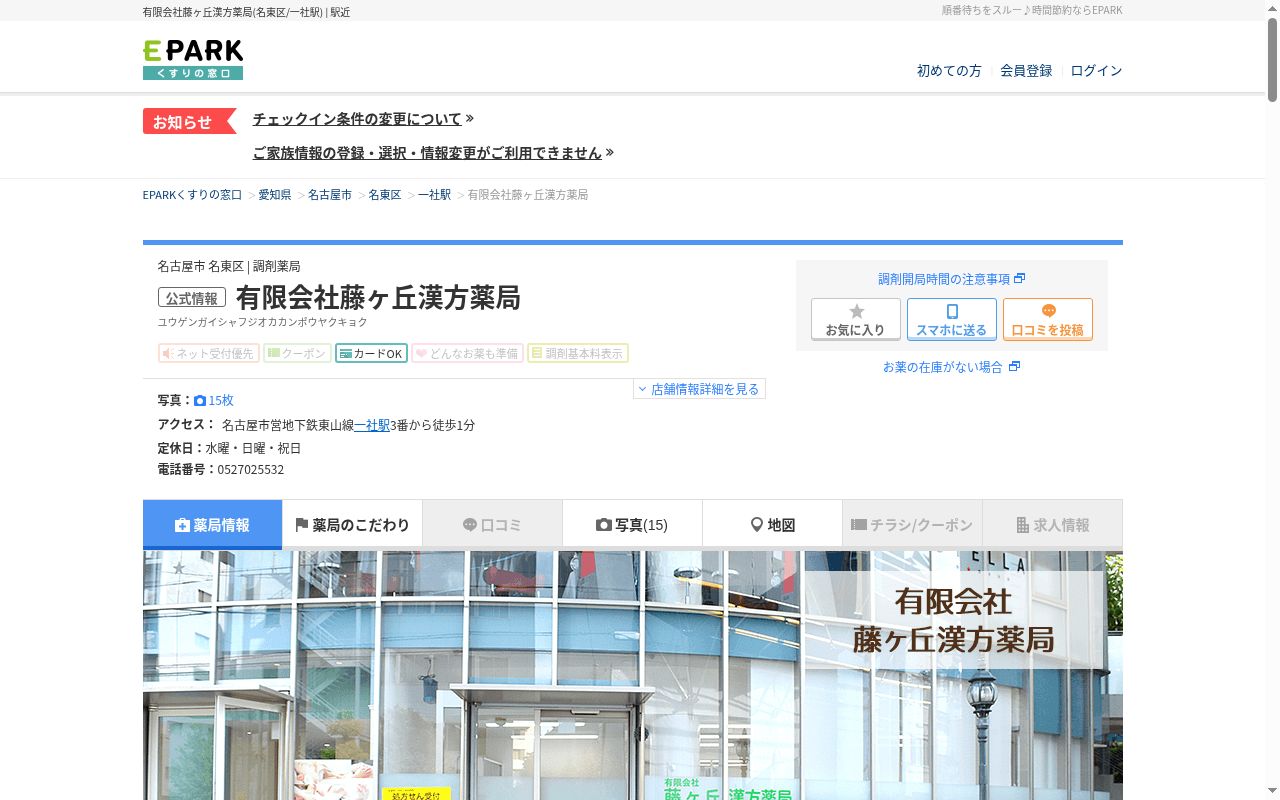Open the 薬局情報 tab
This screenshot has width=1280, height=800.
213,525
